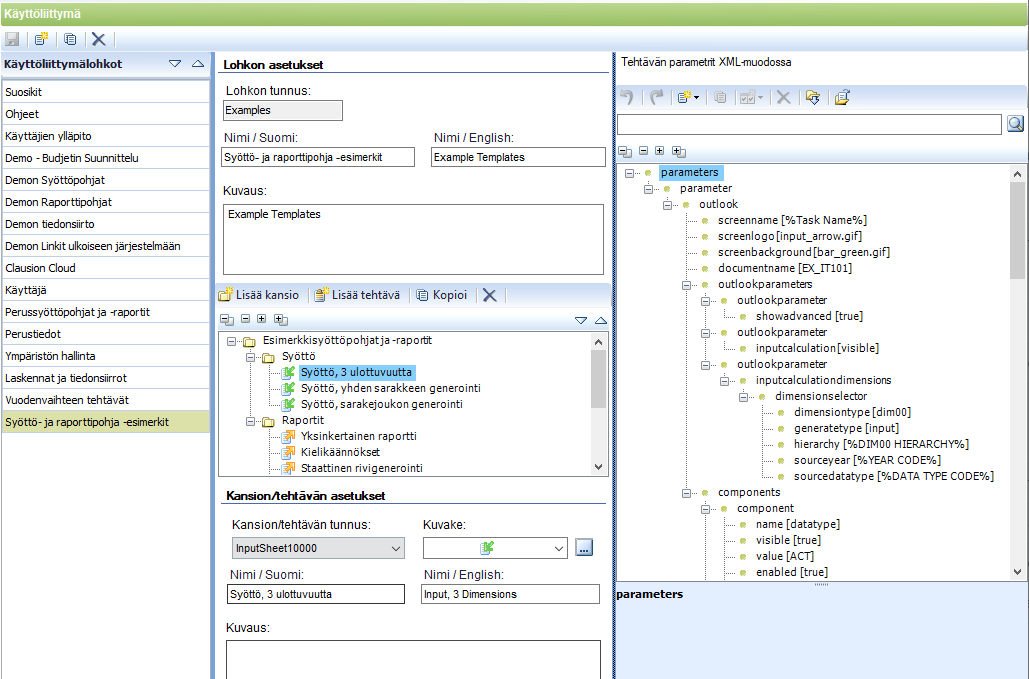
Task: Click the ellipsis browse button beside Kuvake
Action: click(584, 548)
